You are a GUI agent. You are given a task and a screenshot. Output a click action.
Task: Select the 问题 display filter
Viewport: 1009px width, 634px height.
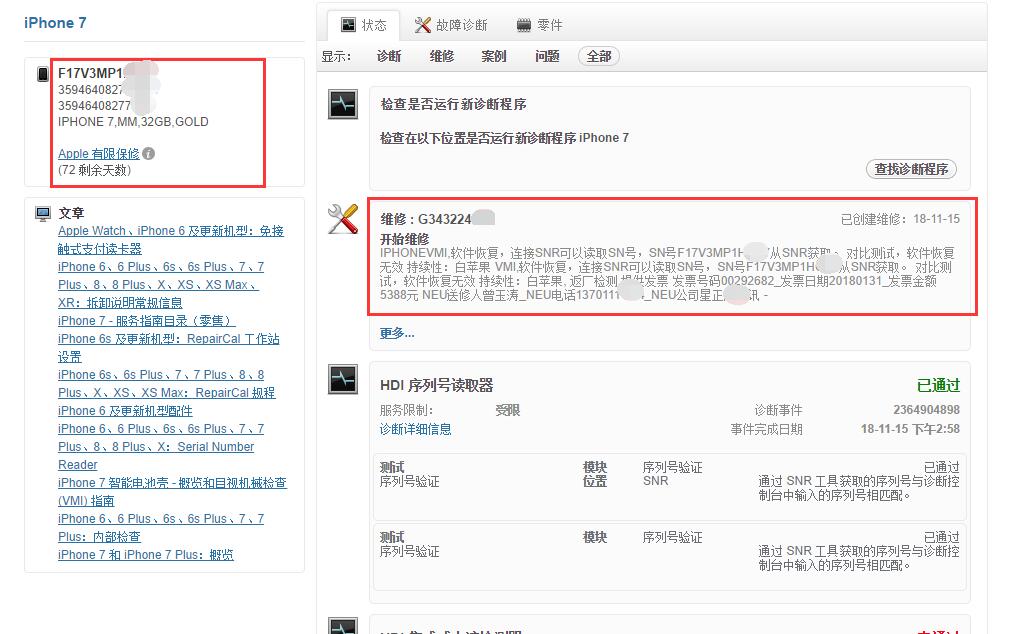[x=546, y=57]
